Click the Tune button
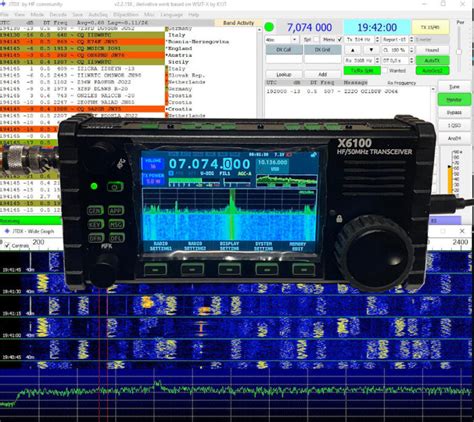Viewport: 474px width, 422px height. pos(454,87)
